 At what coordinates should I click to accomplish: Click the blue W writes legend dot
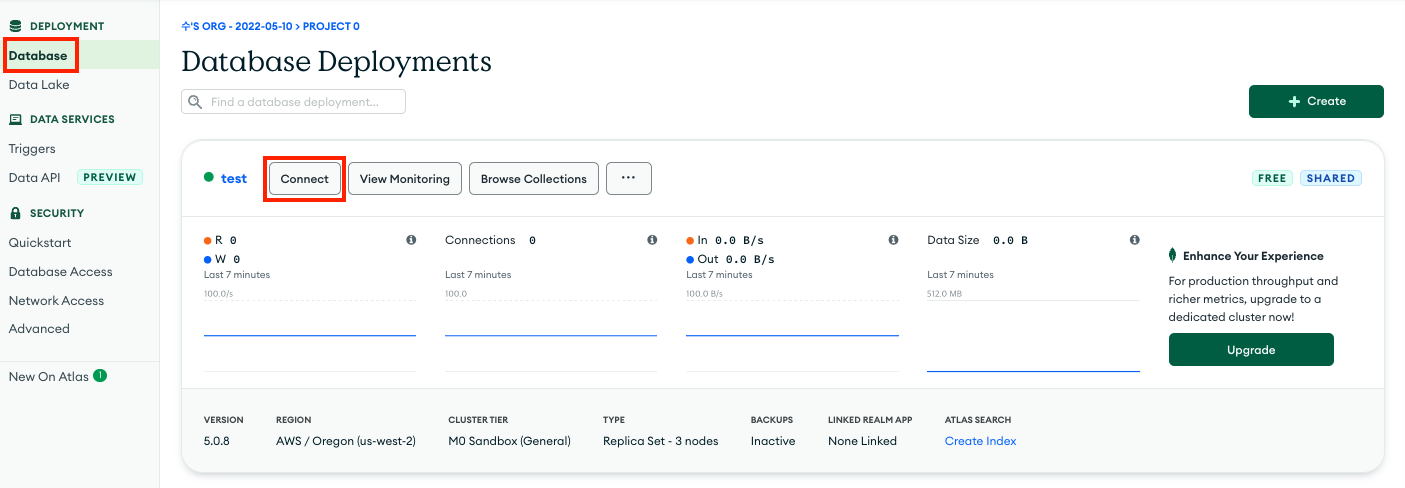pos(208,259)
